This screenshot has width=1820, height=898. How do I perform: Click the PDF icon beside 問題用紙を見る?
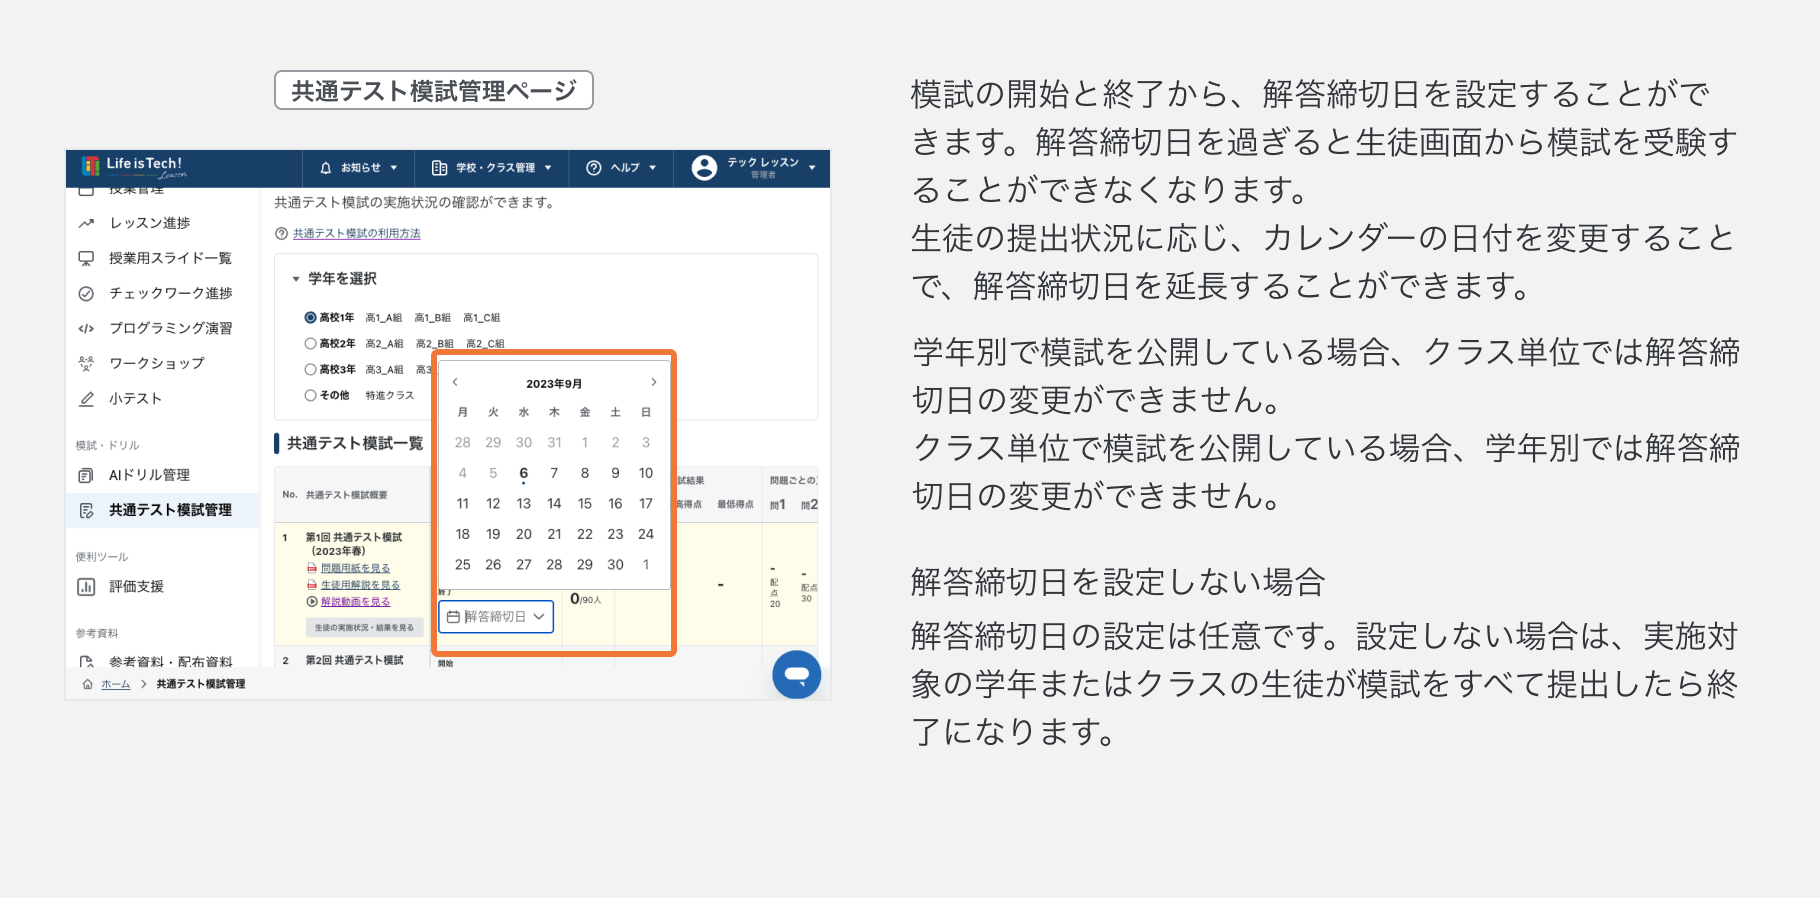tap(312, 568)
